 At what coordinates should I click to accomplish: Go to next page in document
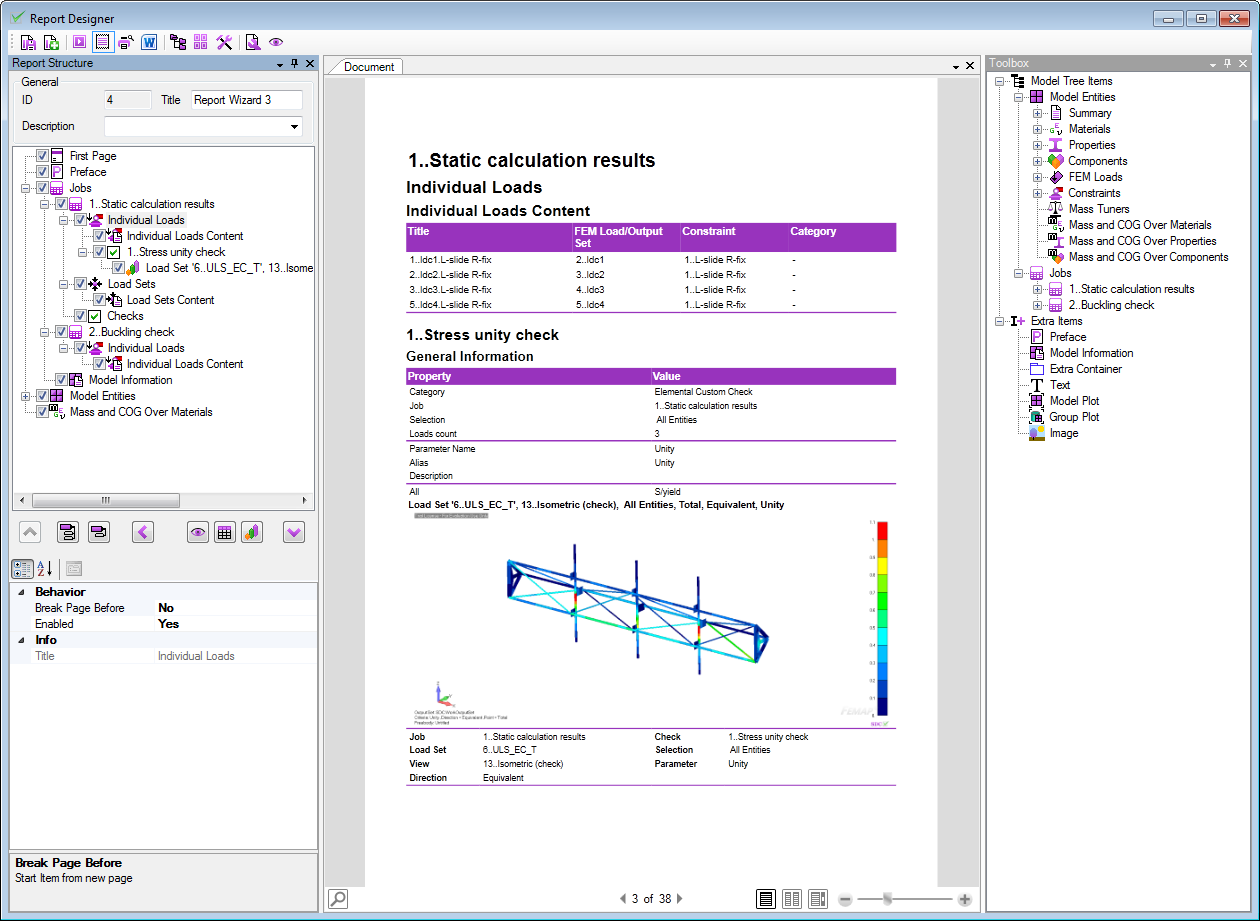(680, 899)
